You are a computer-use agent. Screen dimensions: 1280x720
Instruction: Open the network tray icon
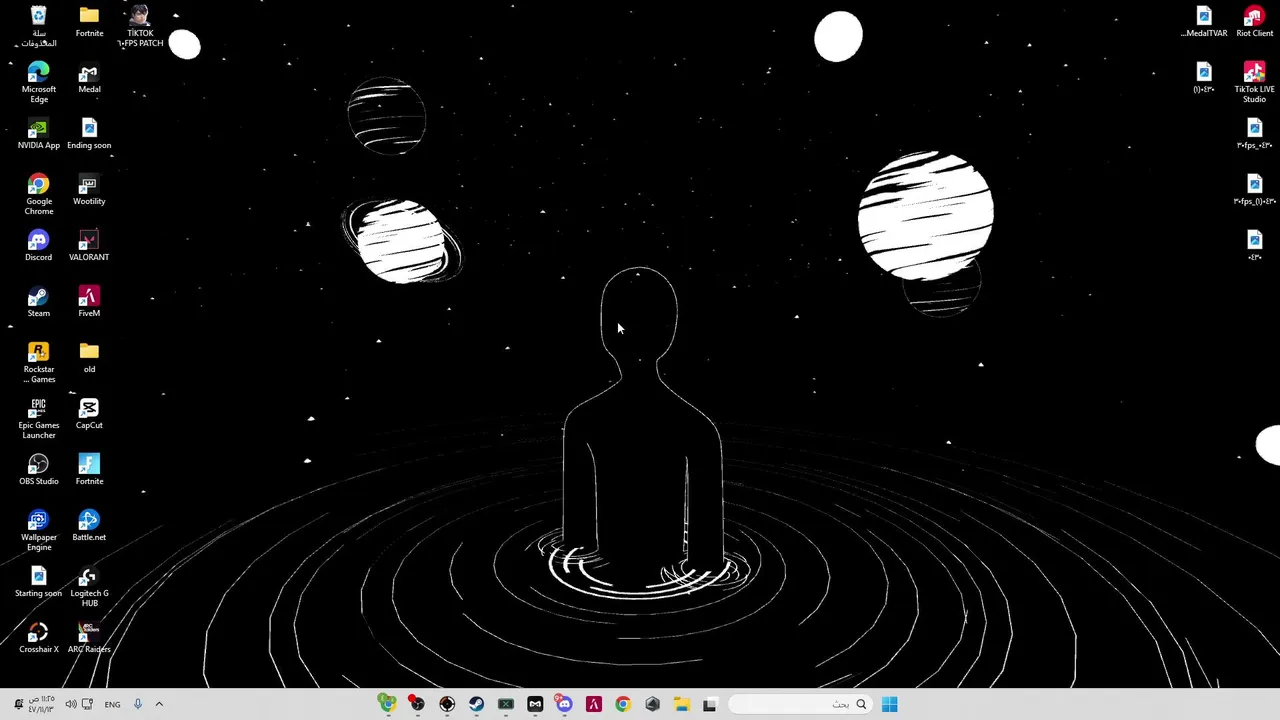88,704
